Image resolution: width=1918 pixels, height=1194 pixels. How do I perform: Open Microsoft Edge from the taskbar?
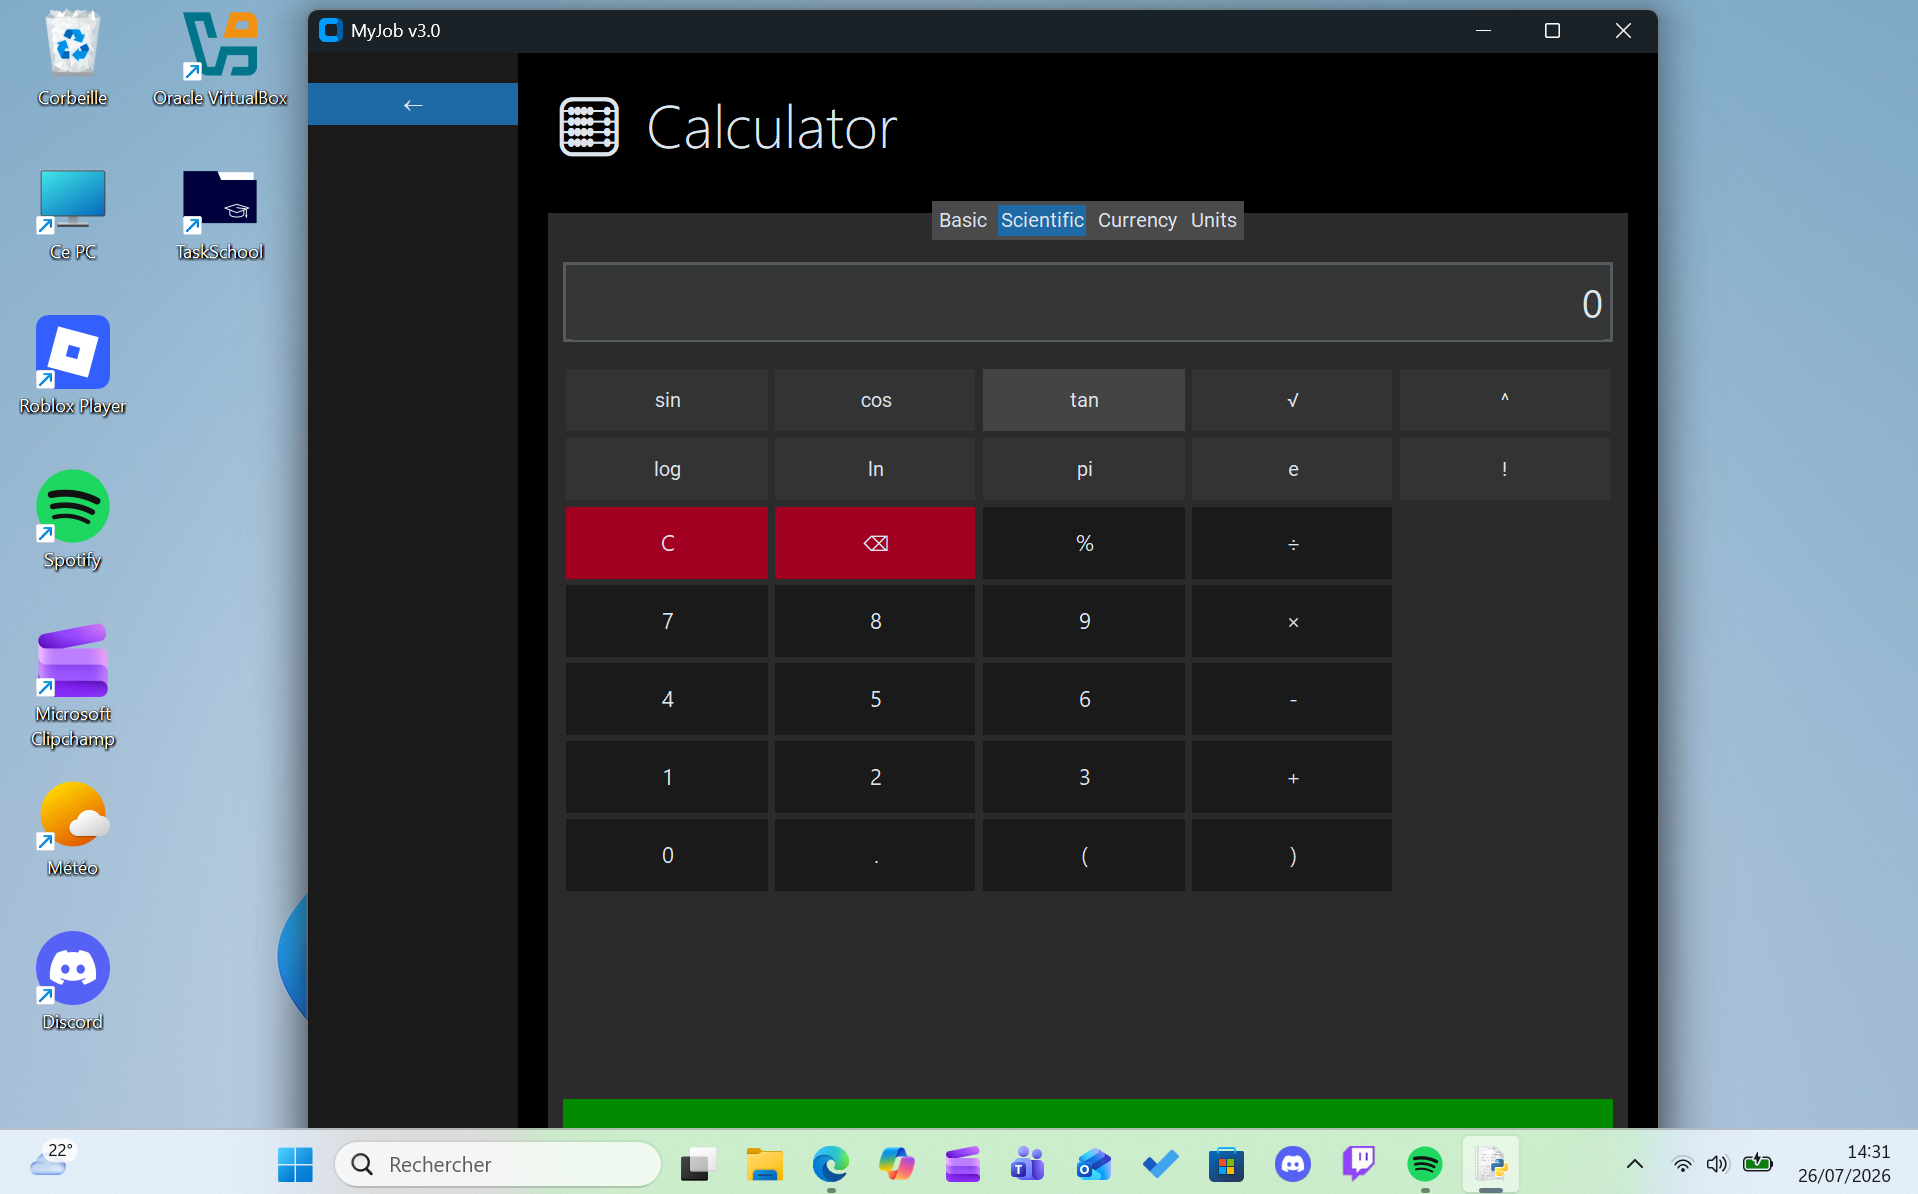(830, 1164)
